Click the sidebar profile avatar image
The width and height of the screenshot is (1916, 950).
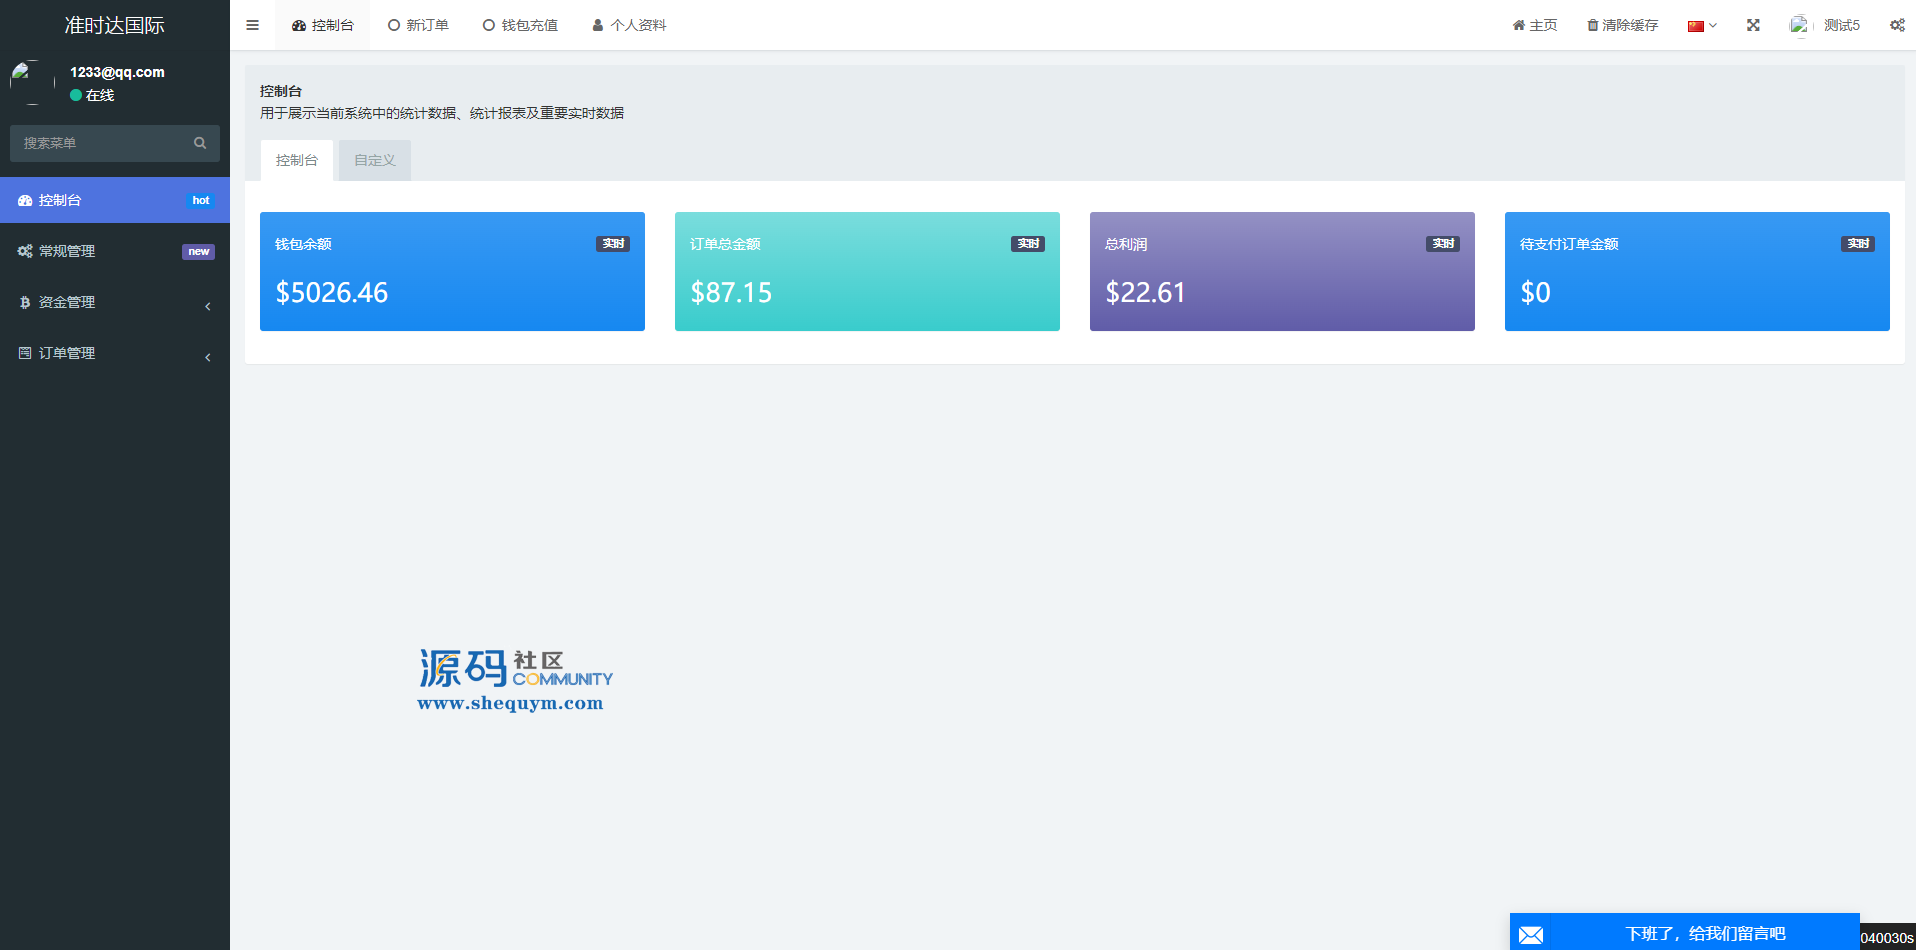(x=32, y=82)
